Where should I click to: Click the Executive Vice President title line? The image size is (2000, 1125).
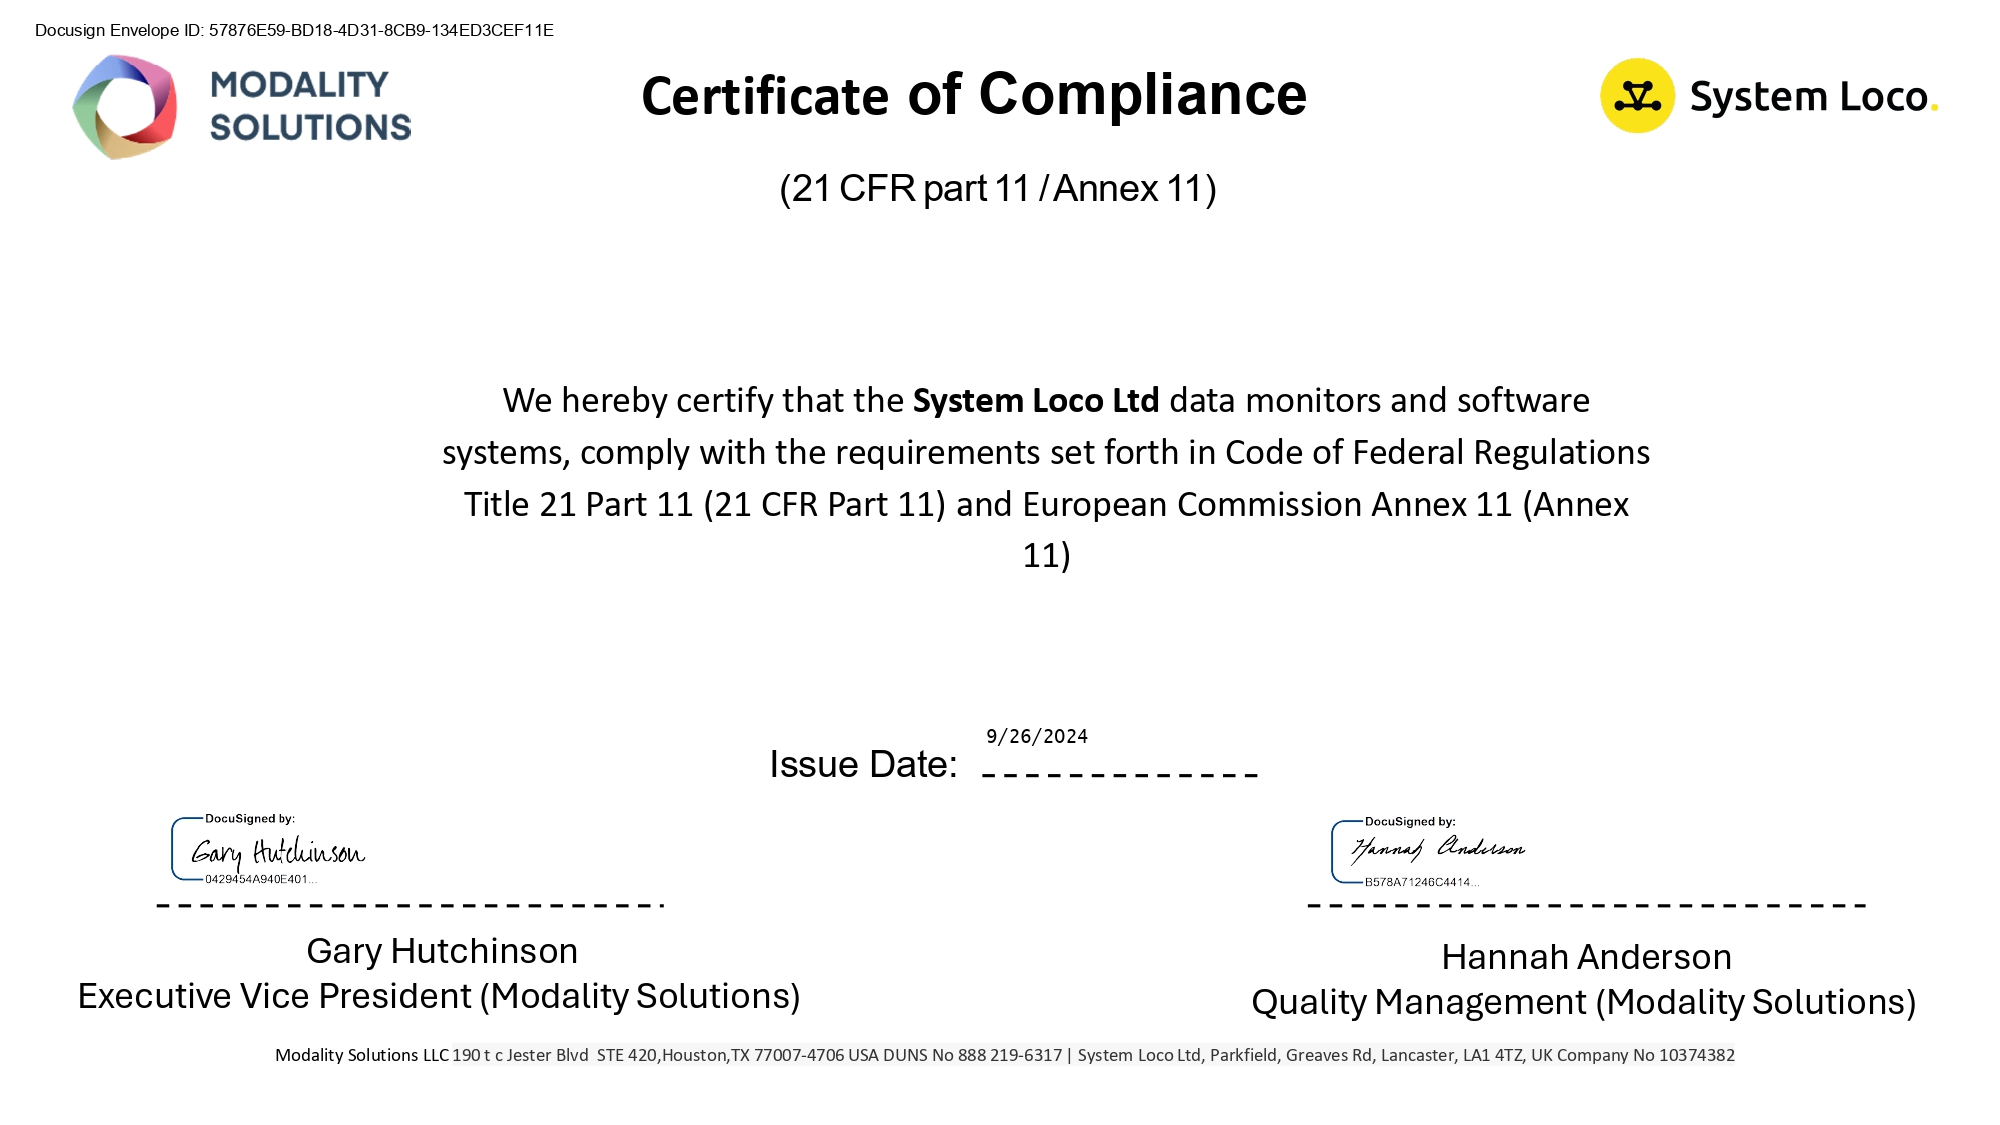[x=439, y=997]
